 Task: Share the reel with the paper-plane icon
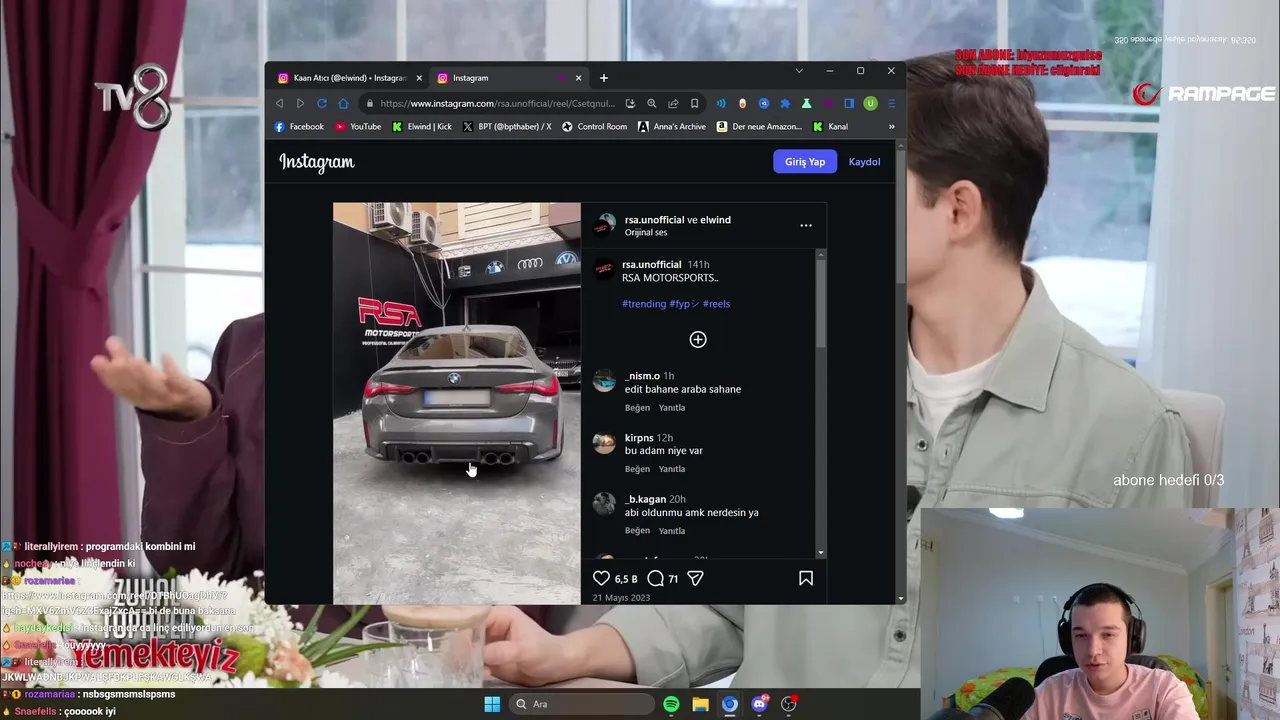pos(696,578)
